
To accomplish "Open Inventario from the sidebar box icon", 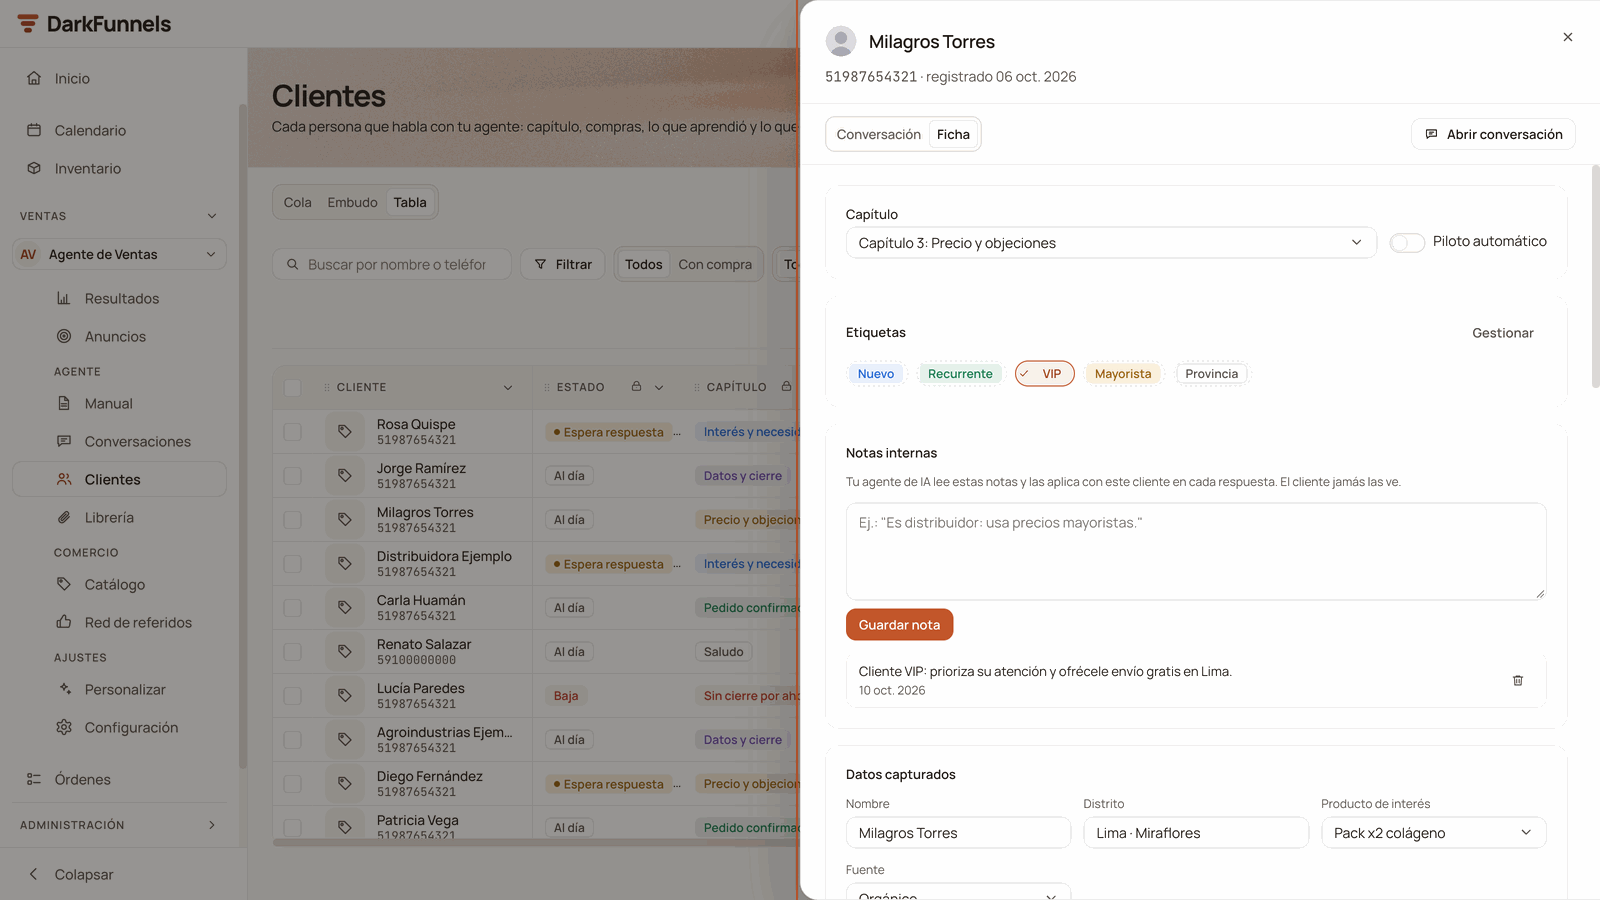I will tap(34, 168).
